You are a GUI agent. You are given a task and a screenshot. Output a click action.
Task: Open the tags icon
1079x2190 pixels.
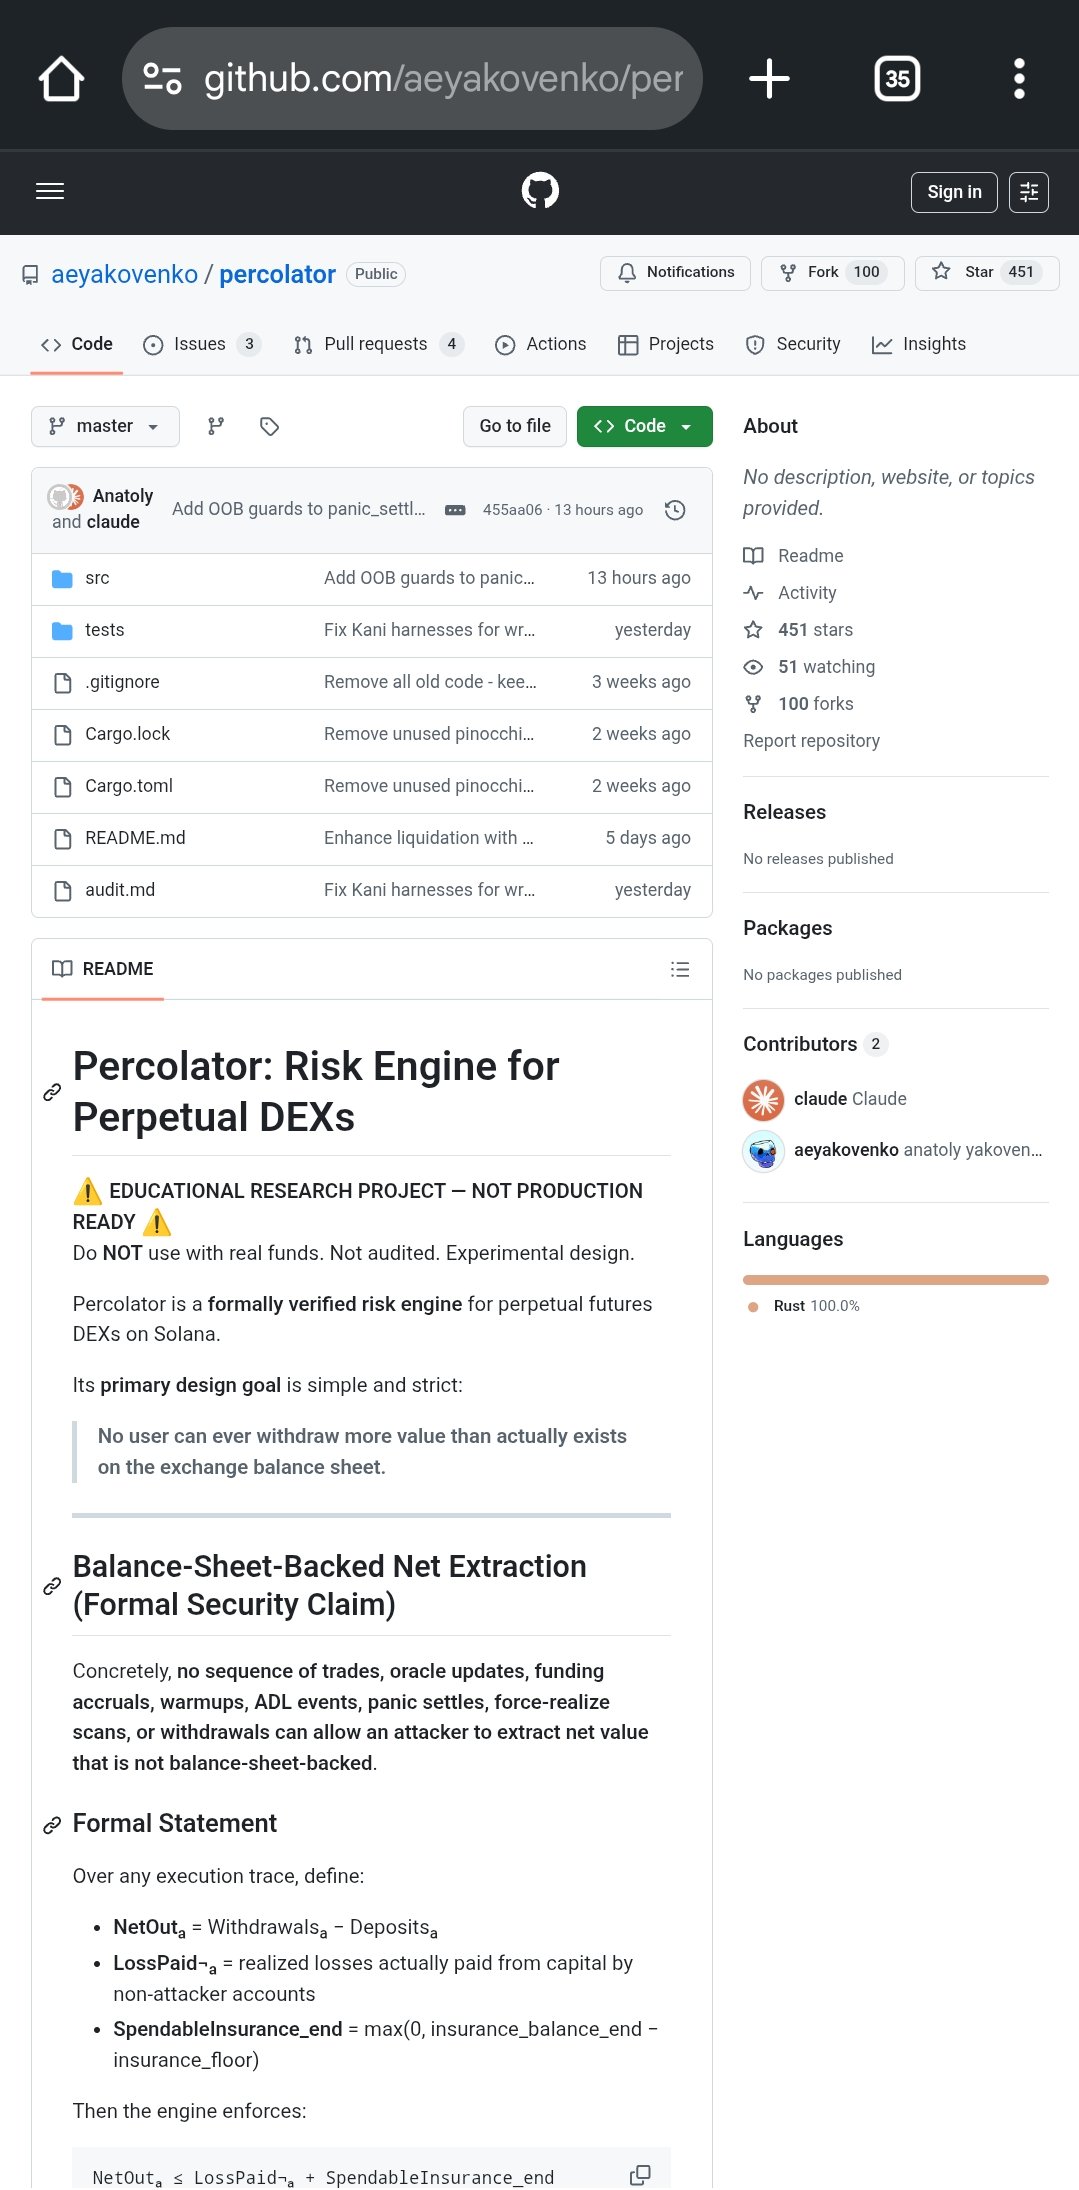point(269,426)
